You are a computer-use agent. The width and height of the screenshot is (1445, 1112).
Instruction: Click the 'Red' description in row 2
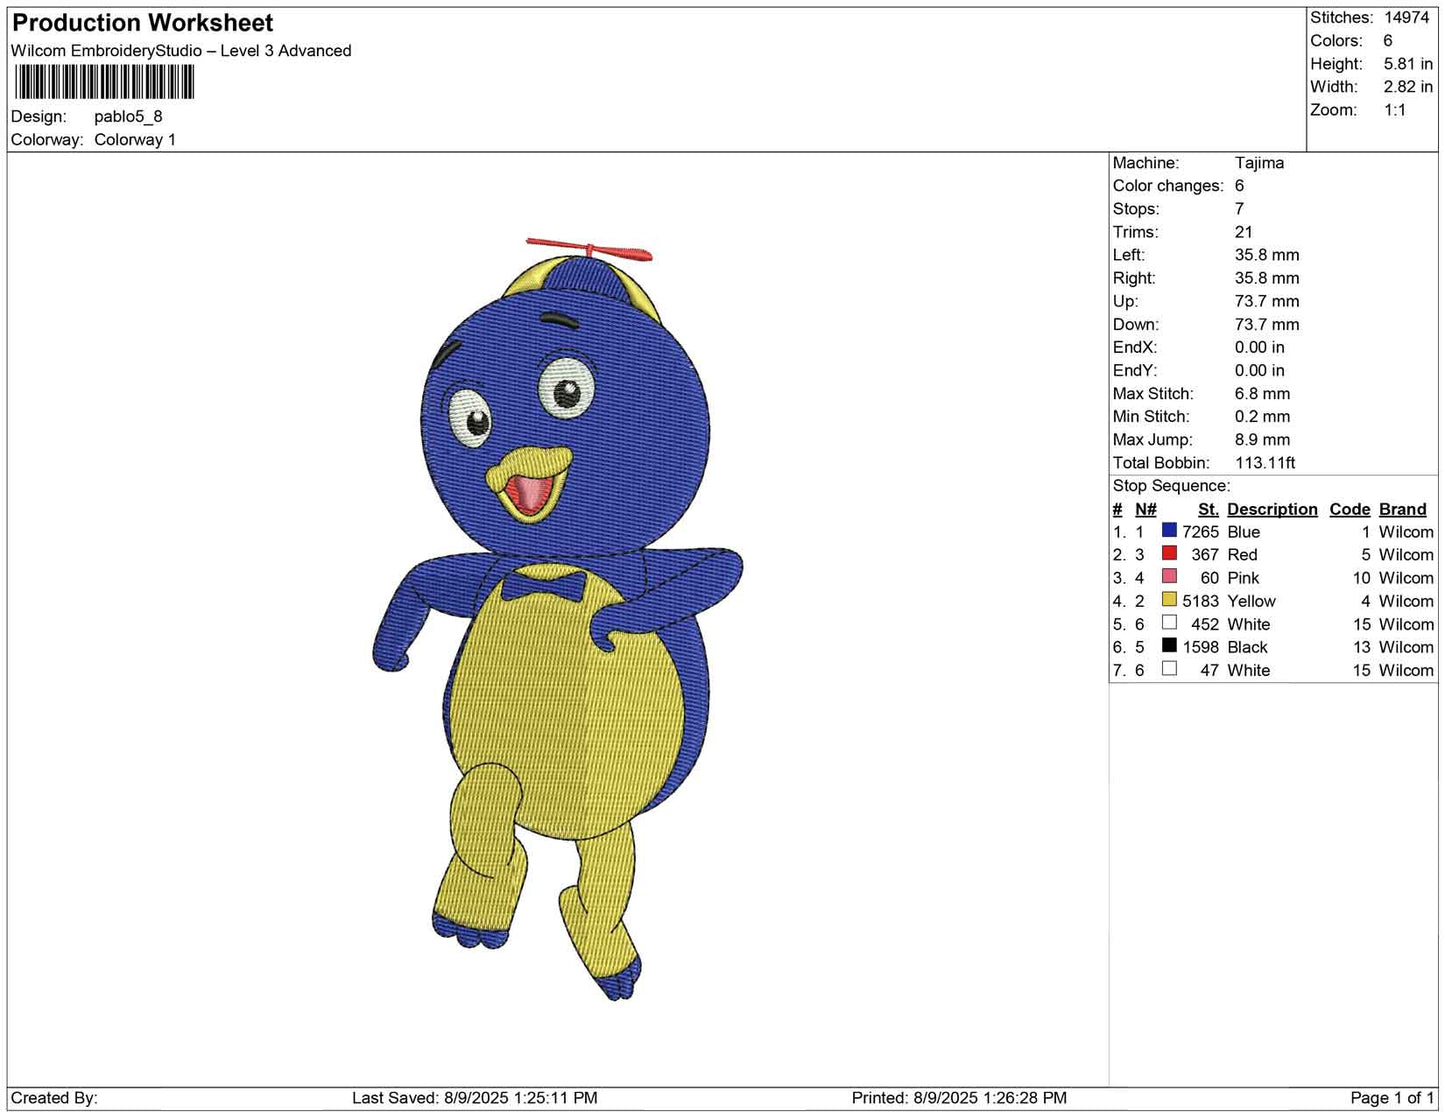[1242, 555]
